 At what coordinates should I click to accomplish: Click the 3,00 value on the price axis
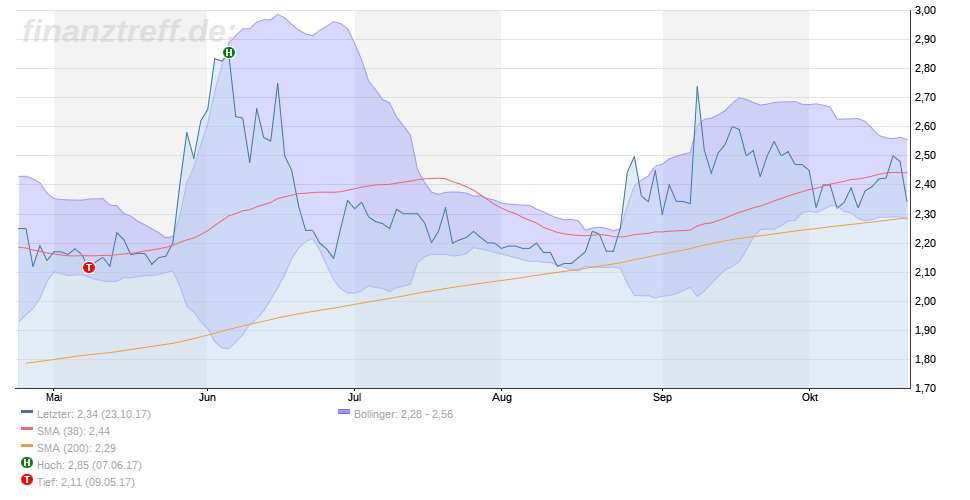pyautogui.click(x=925, y=10)
